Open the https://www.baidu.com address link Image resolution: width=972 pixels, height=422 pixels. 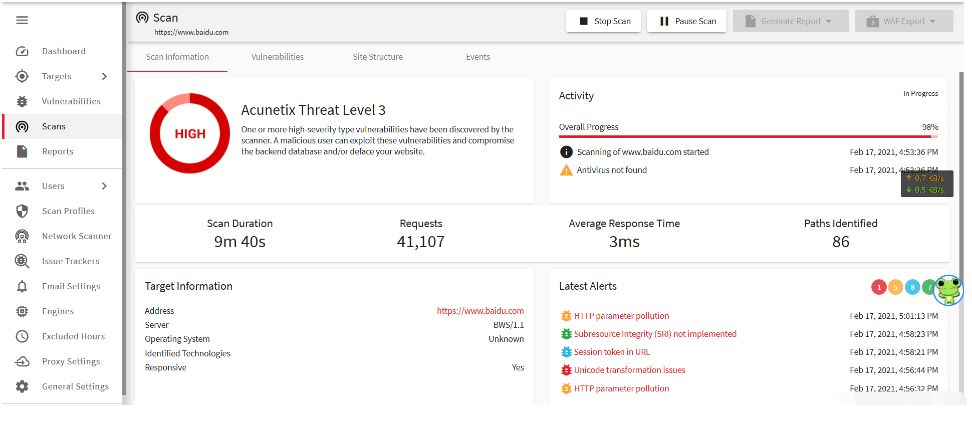480,311
